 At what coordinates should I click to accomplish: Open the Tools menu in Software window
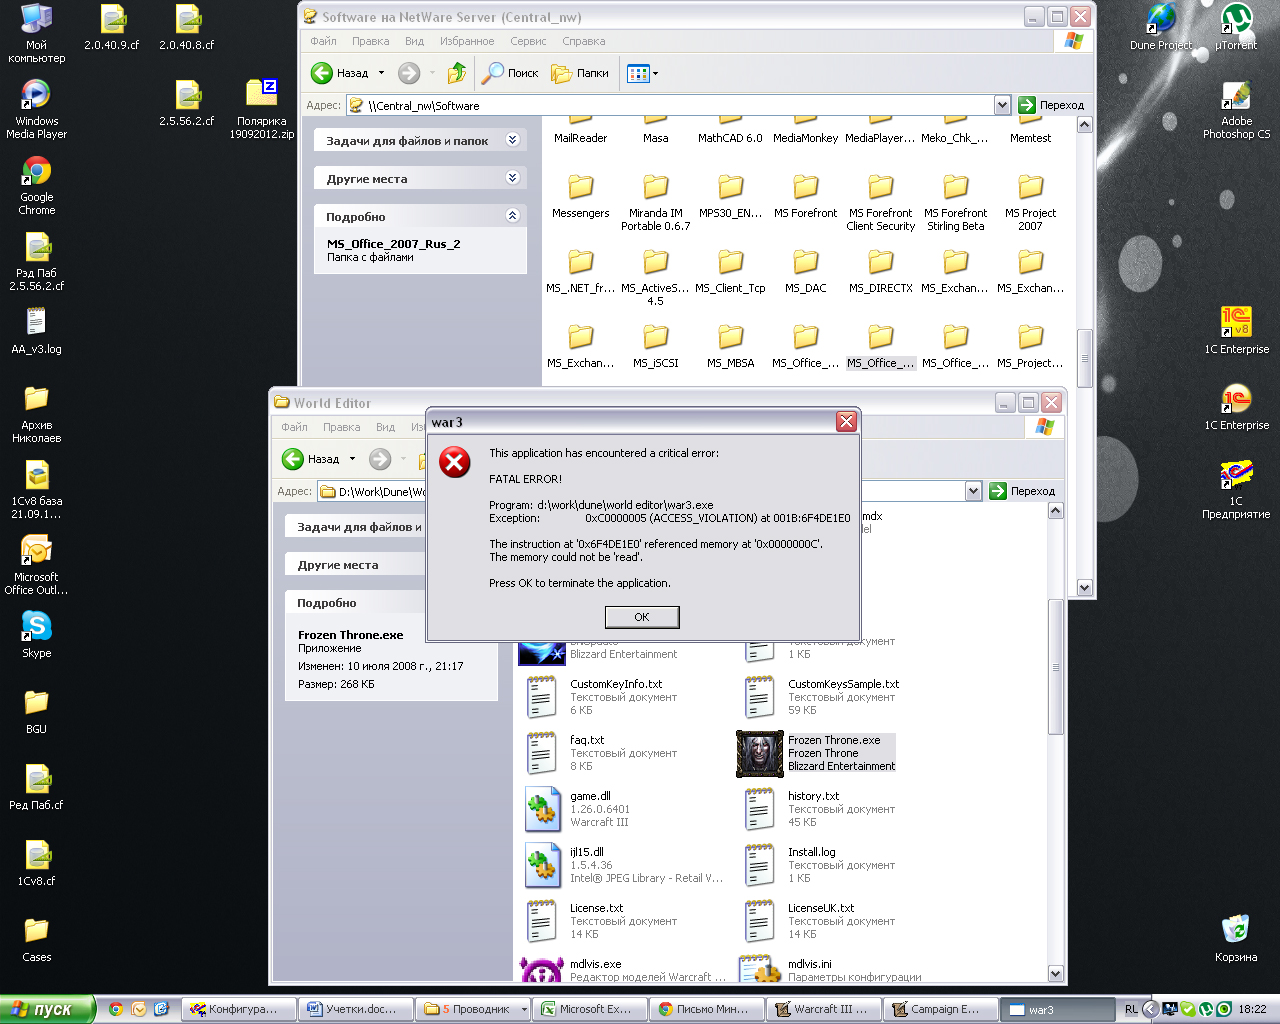(528, 41)
